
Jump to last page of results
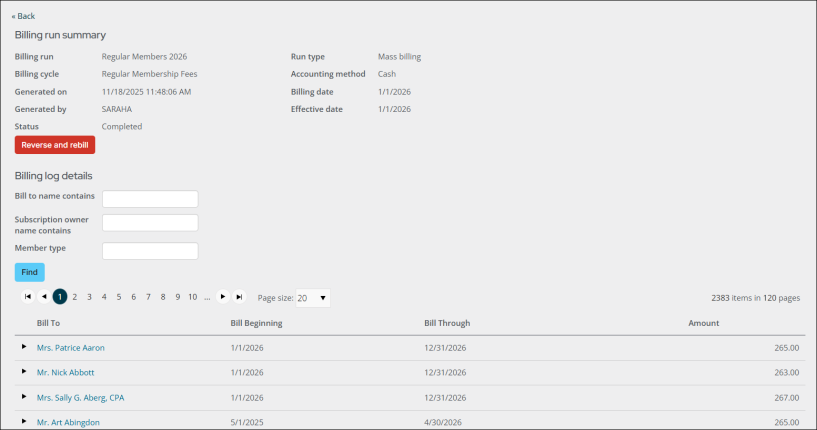coord(239,297)
